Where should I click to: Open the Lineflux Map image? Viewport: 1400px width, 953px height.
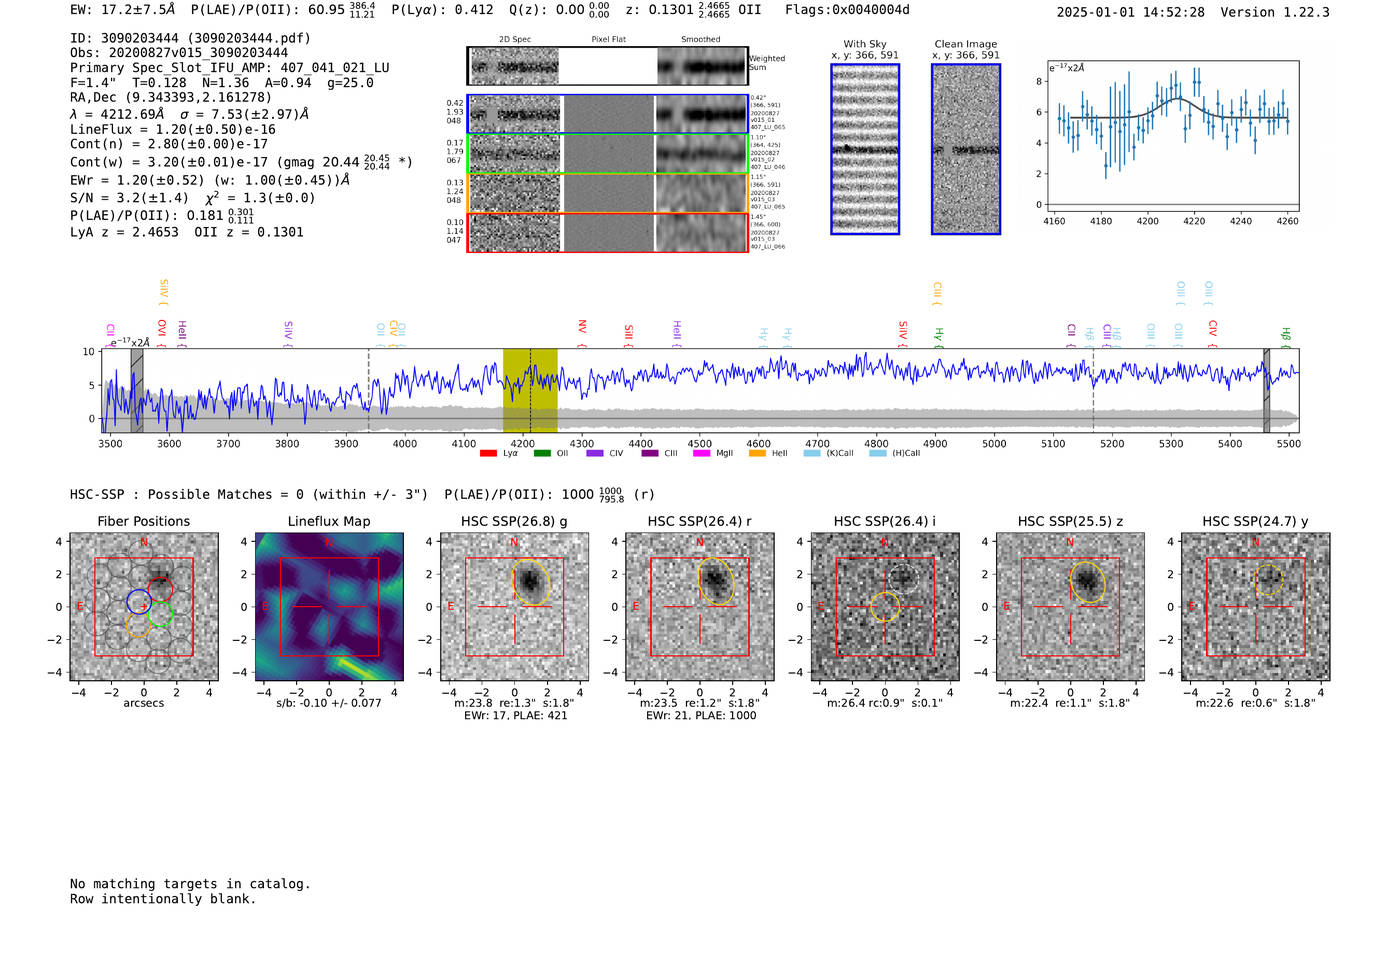(329, 607)
